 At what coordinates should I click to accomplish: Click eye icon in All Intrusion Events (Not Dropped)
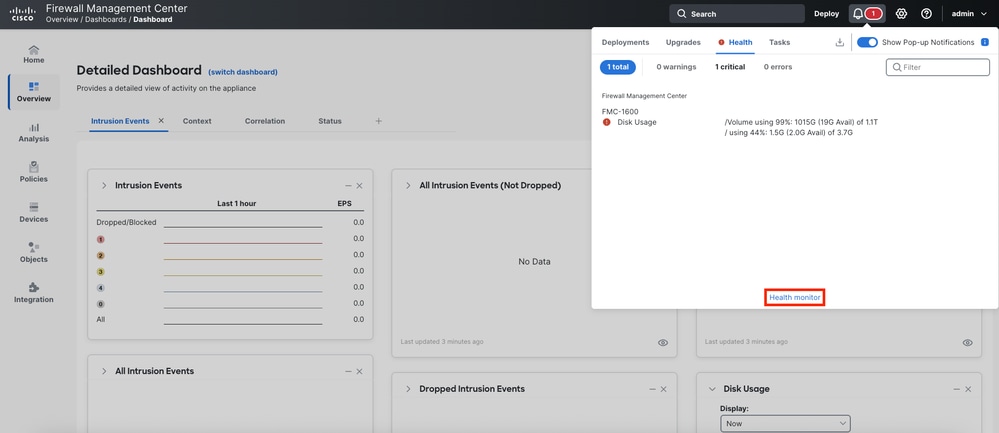663,343
